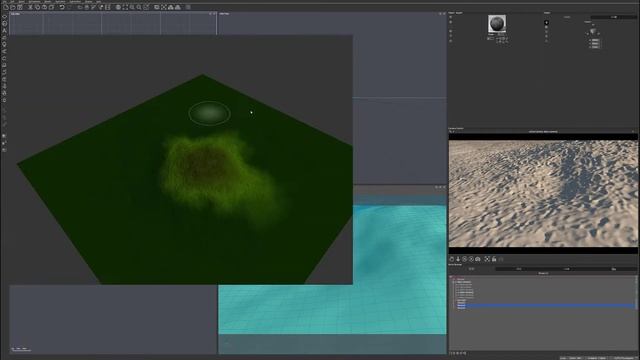Screen dimensions: 640x360
Task: Click the sand dunes render preview image
Action: pyautogui.click(x=543, y=193)
